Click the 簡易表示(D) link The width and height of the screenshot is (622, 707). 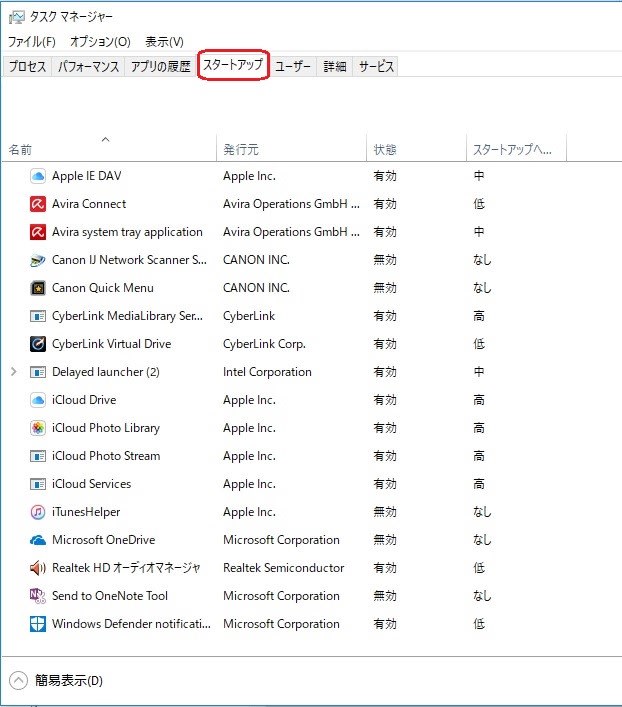click(69, 680)
